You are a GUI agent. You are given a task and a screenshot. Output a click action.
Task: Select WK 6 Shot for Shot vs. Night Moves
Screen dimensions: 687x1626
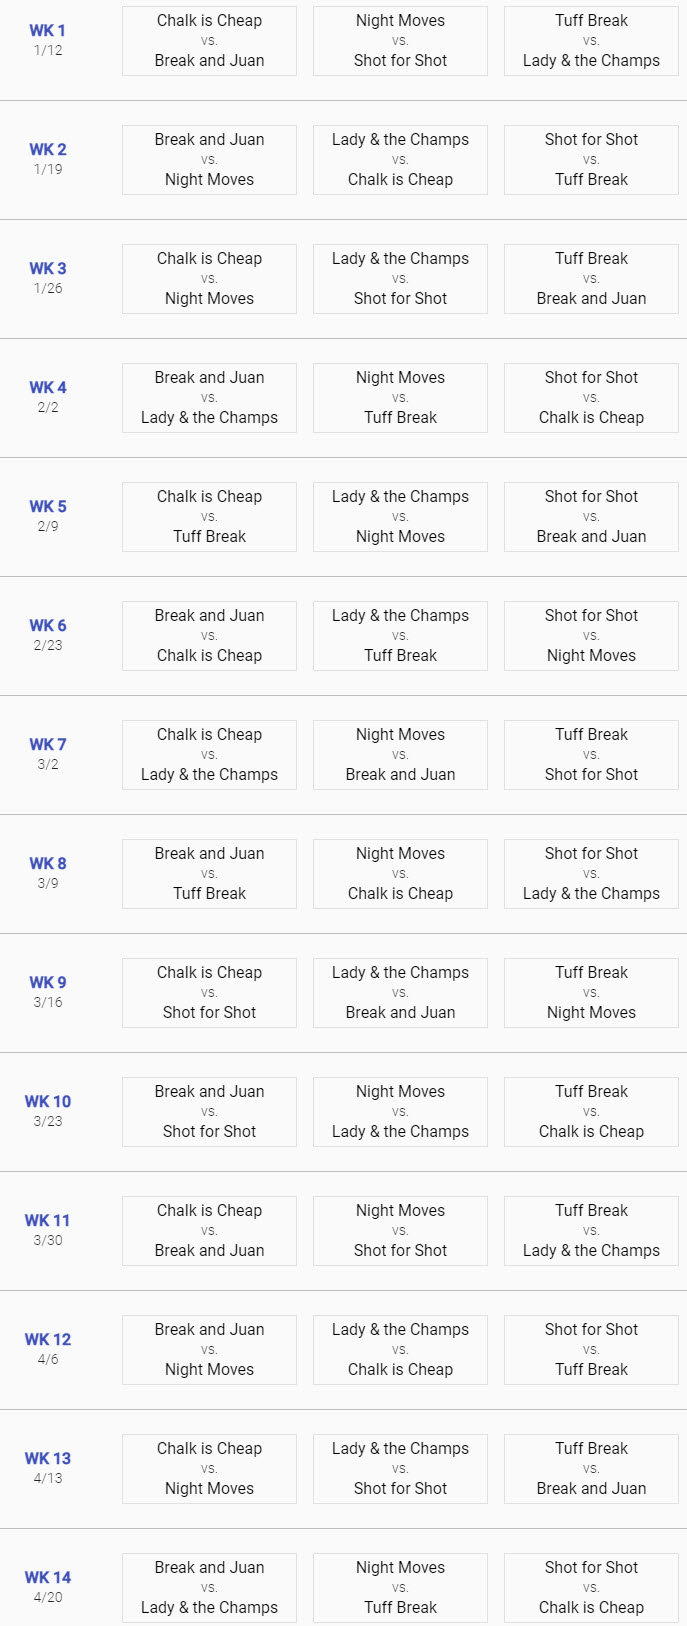click(591, 636)
